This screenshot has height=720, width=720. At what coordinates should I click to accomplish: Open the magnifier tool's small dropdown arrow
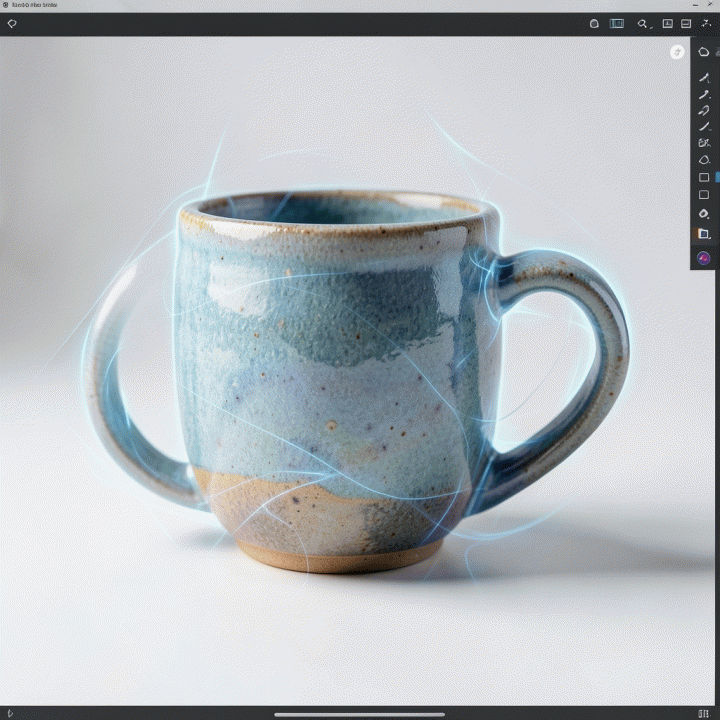tap(651, 27)
